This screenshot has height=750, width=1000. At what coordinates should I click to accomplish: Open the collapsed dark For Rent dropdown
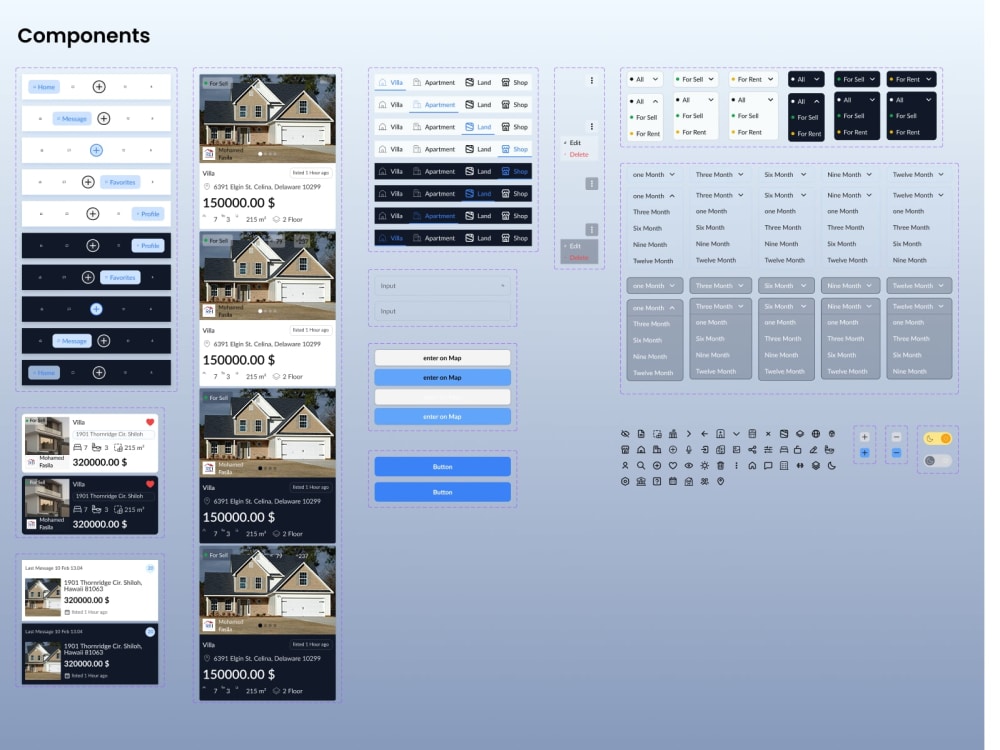point(911,79)
